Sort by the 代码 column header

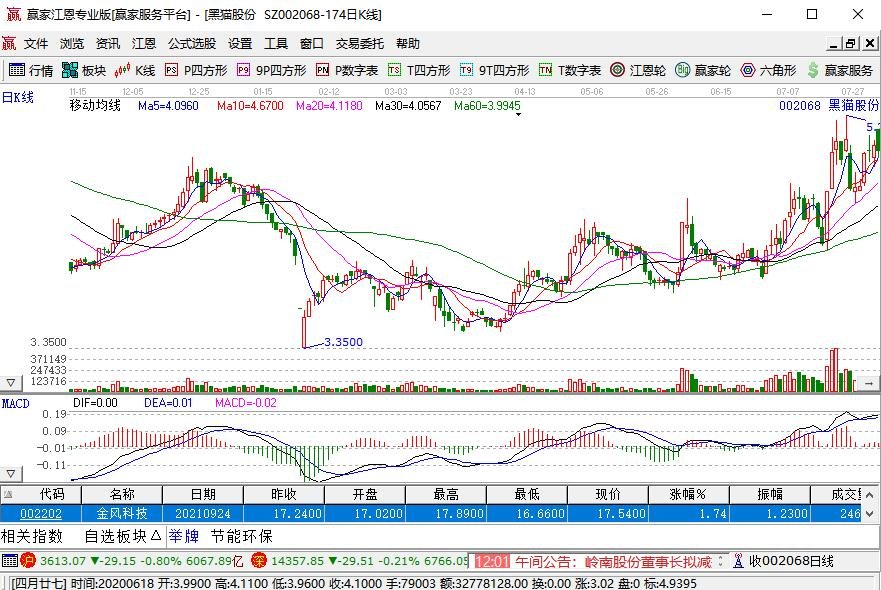click(41, 494)
